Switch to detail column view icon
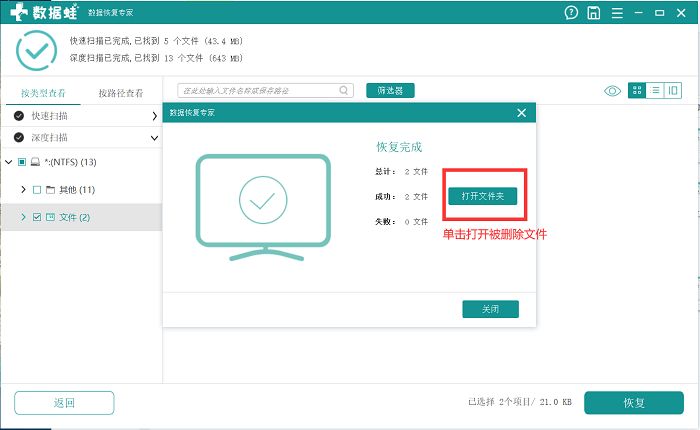 pos(673,91)
